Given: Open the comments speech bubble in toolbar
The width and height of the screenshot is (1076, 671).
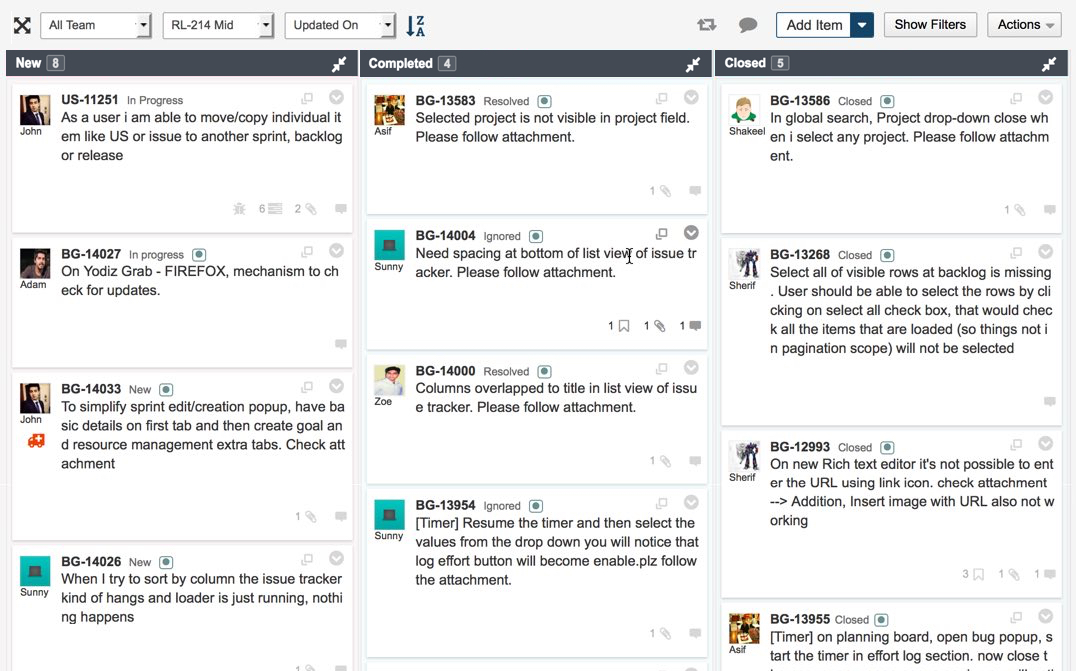Looking at the screenshot, I should point(747,25).
